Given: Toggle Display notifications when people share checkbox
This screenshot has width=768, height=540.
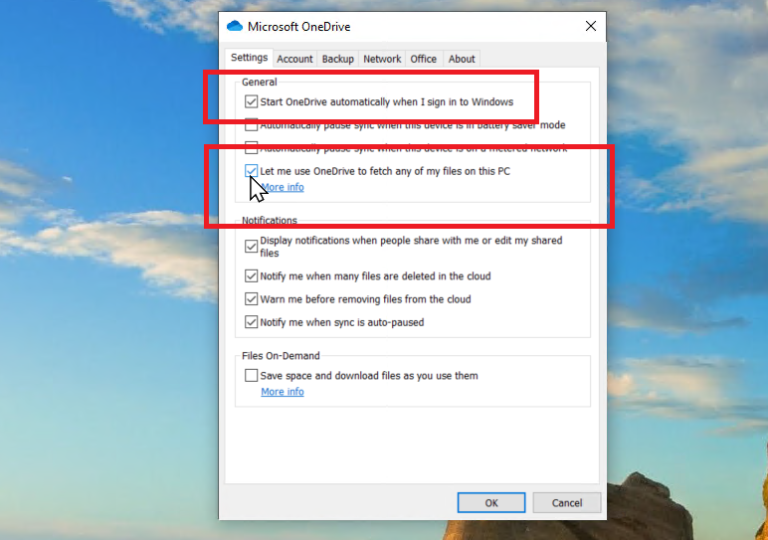Looking at the screenshot, I should [251, 246].
